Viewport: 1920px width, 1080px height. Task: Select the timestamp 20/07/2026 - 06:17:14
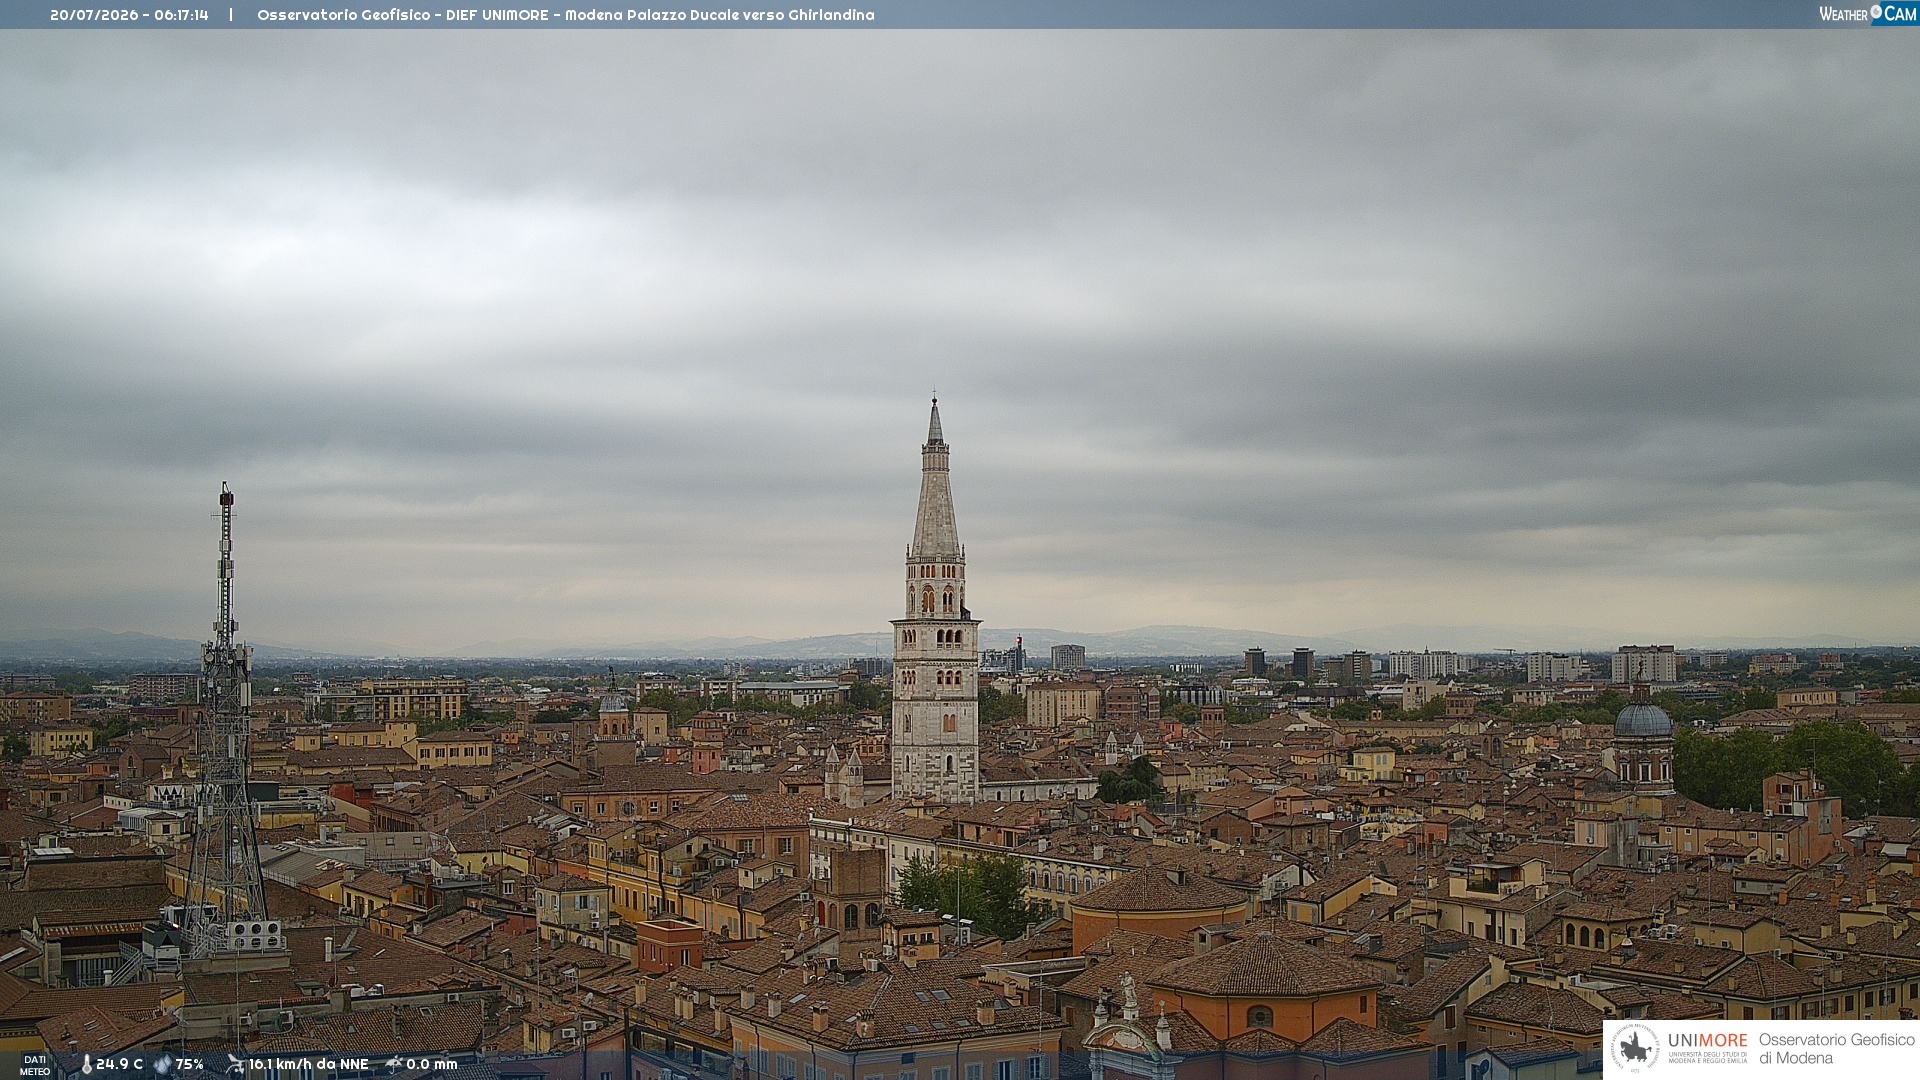click(129, 15)
